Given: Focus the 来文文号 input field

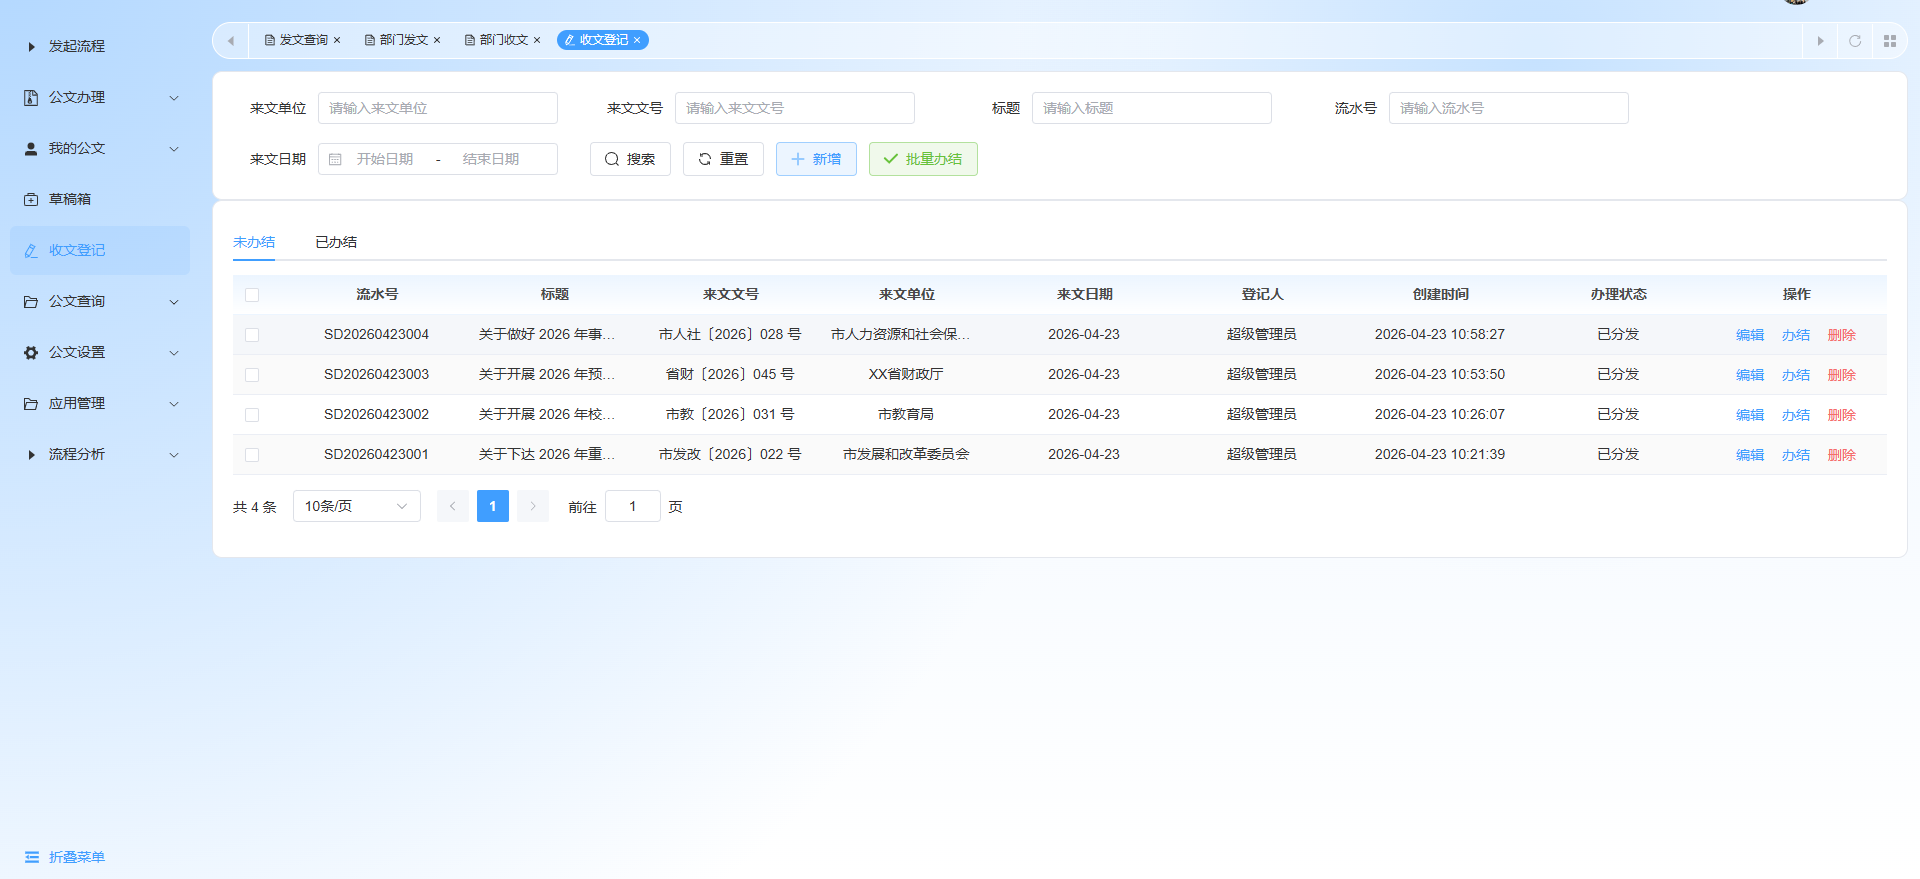Looking at the screenshot, I should (795, 108).
